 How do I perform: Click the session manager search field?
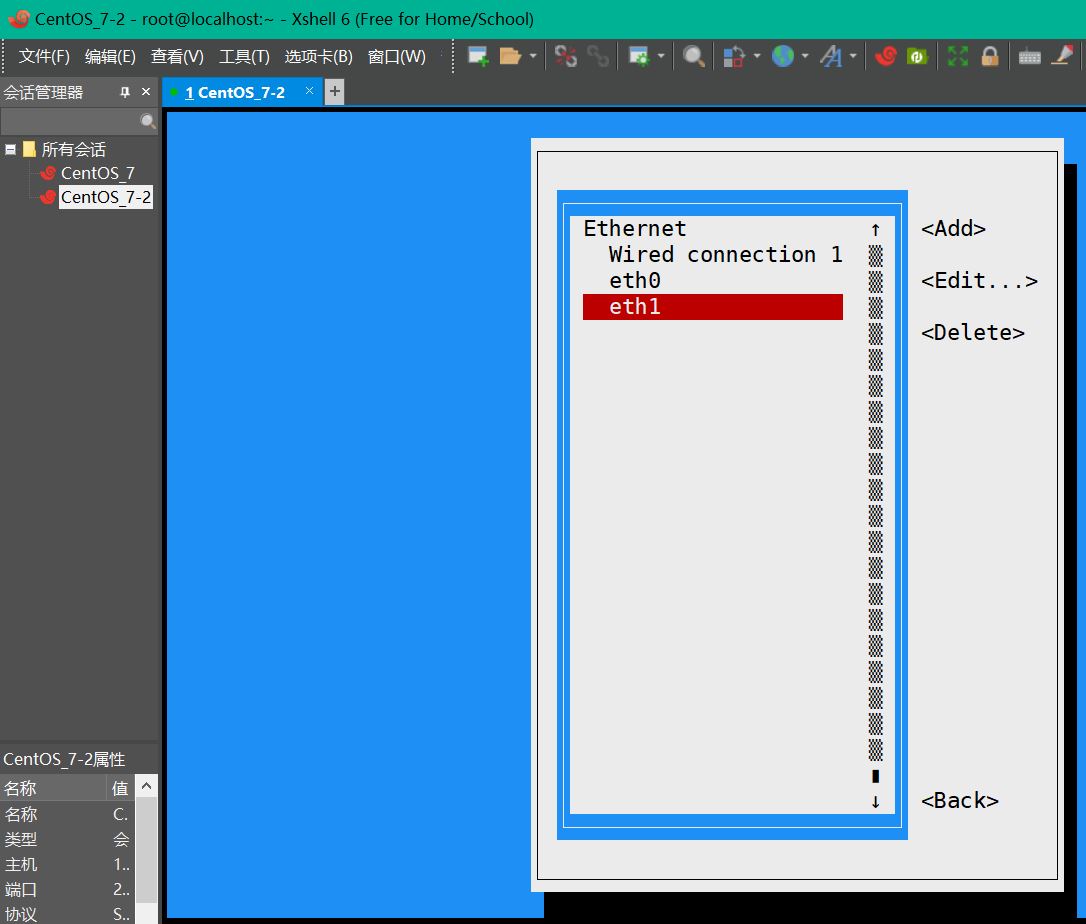[70, 121]
